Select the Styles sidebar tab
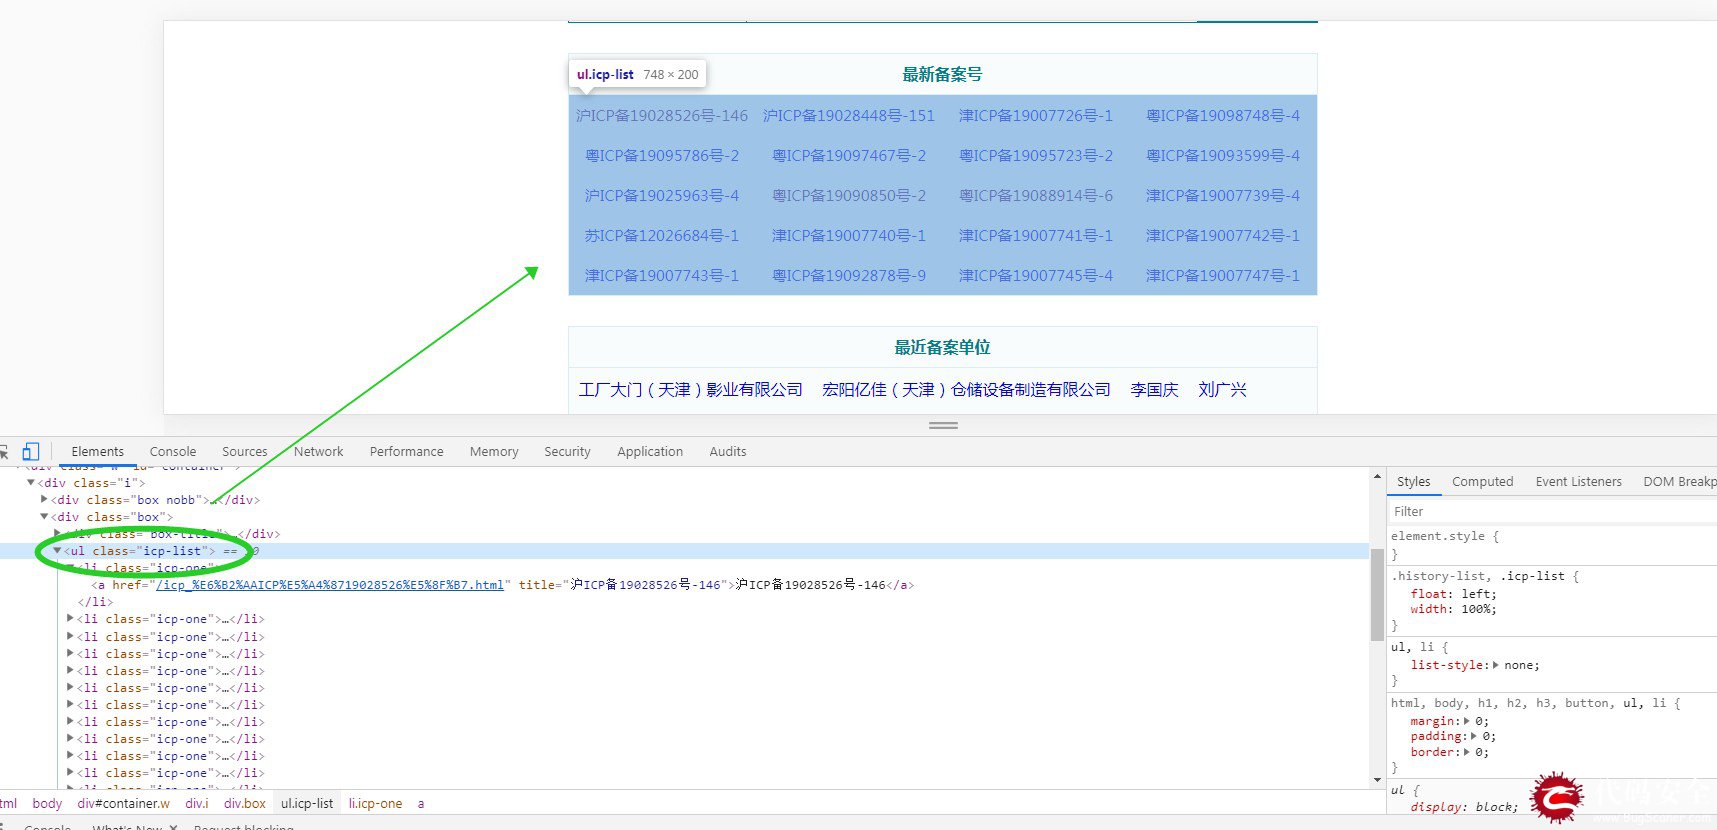This screenshot has width=1717, height=830. point(1413,482)
